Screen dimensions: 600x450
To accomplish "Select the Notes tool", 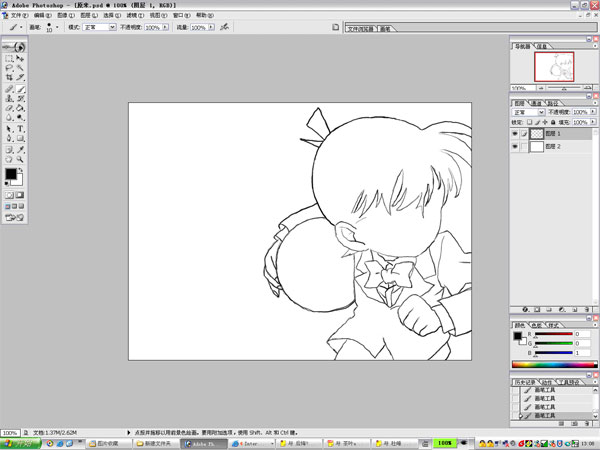I will point(9,150).
